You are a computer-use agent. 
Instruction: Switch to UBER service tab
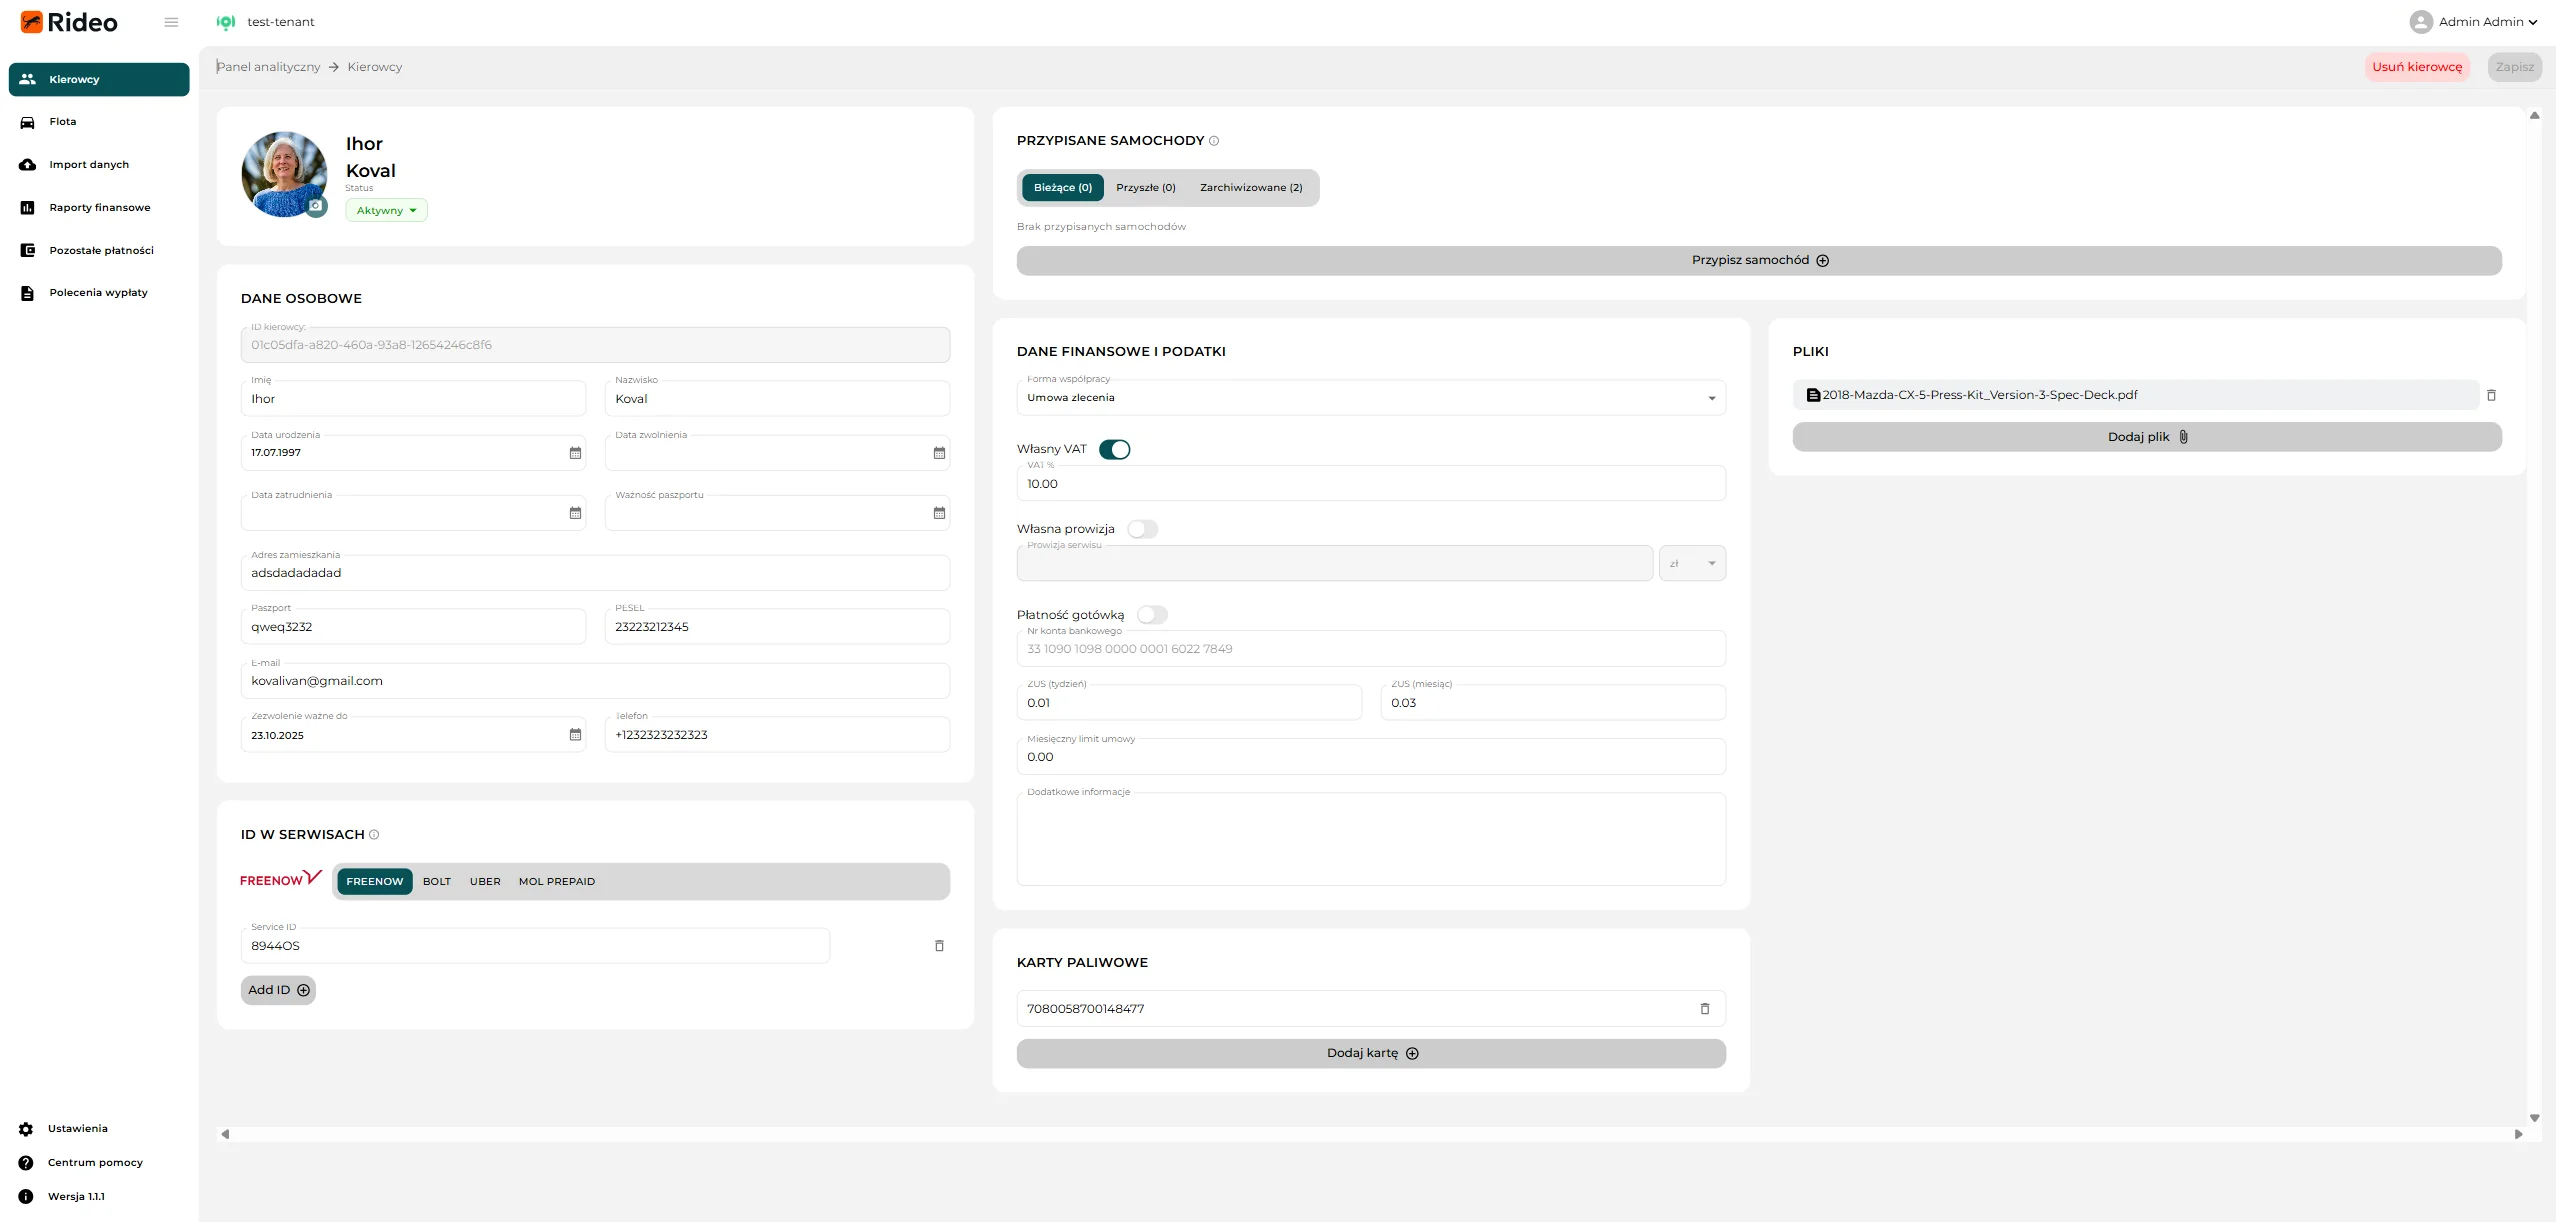(485, 881)
